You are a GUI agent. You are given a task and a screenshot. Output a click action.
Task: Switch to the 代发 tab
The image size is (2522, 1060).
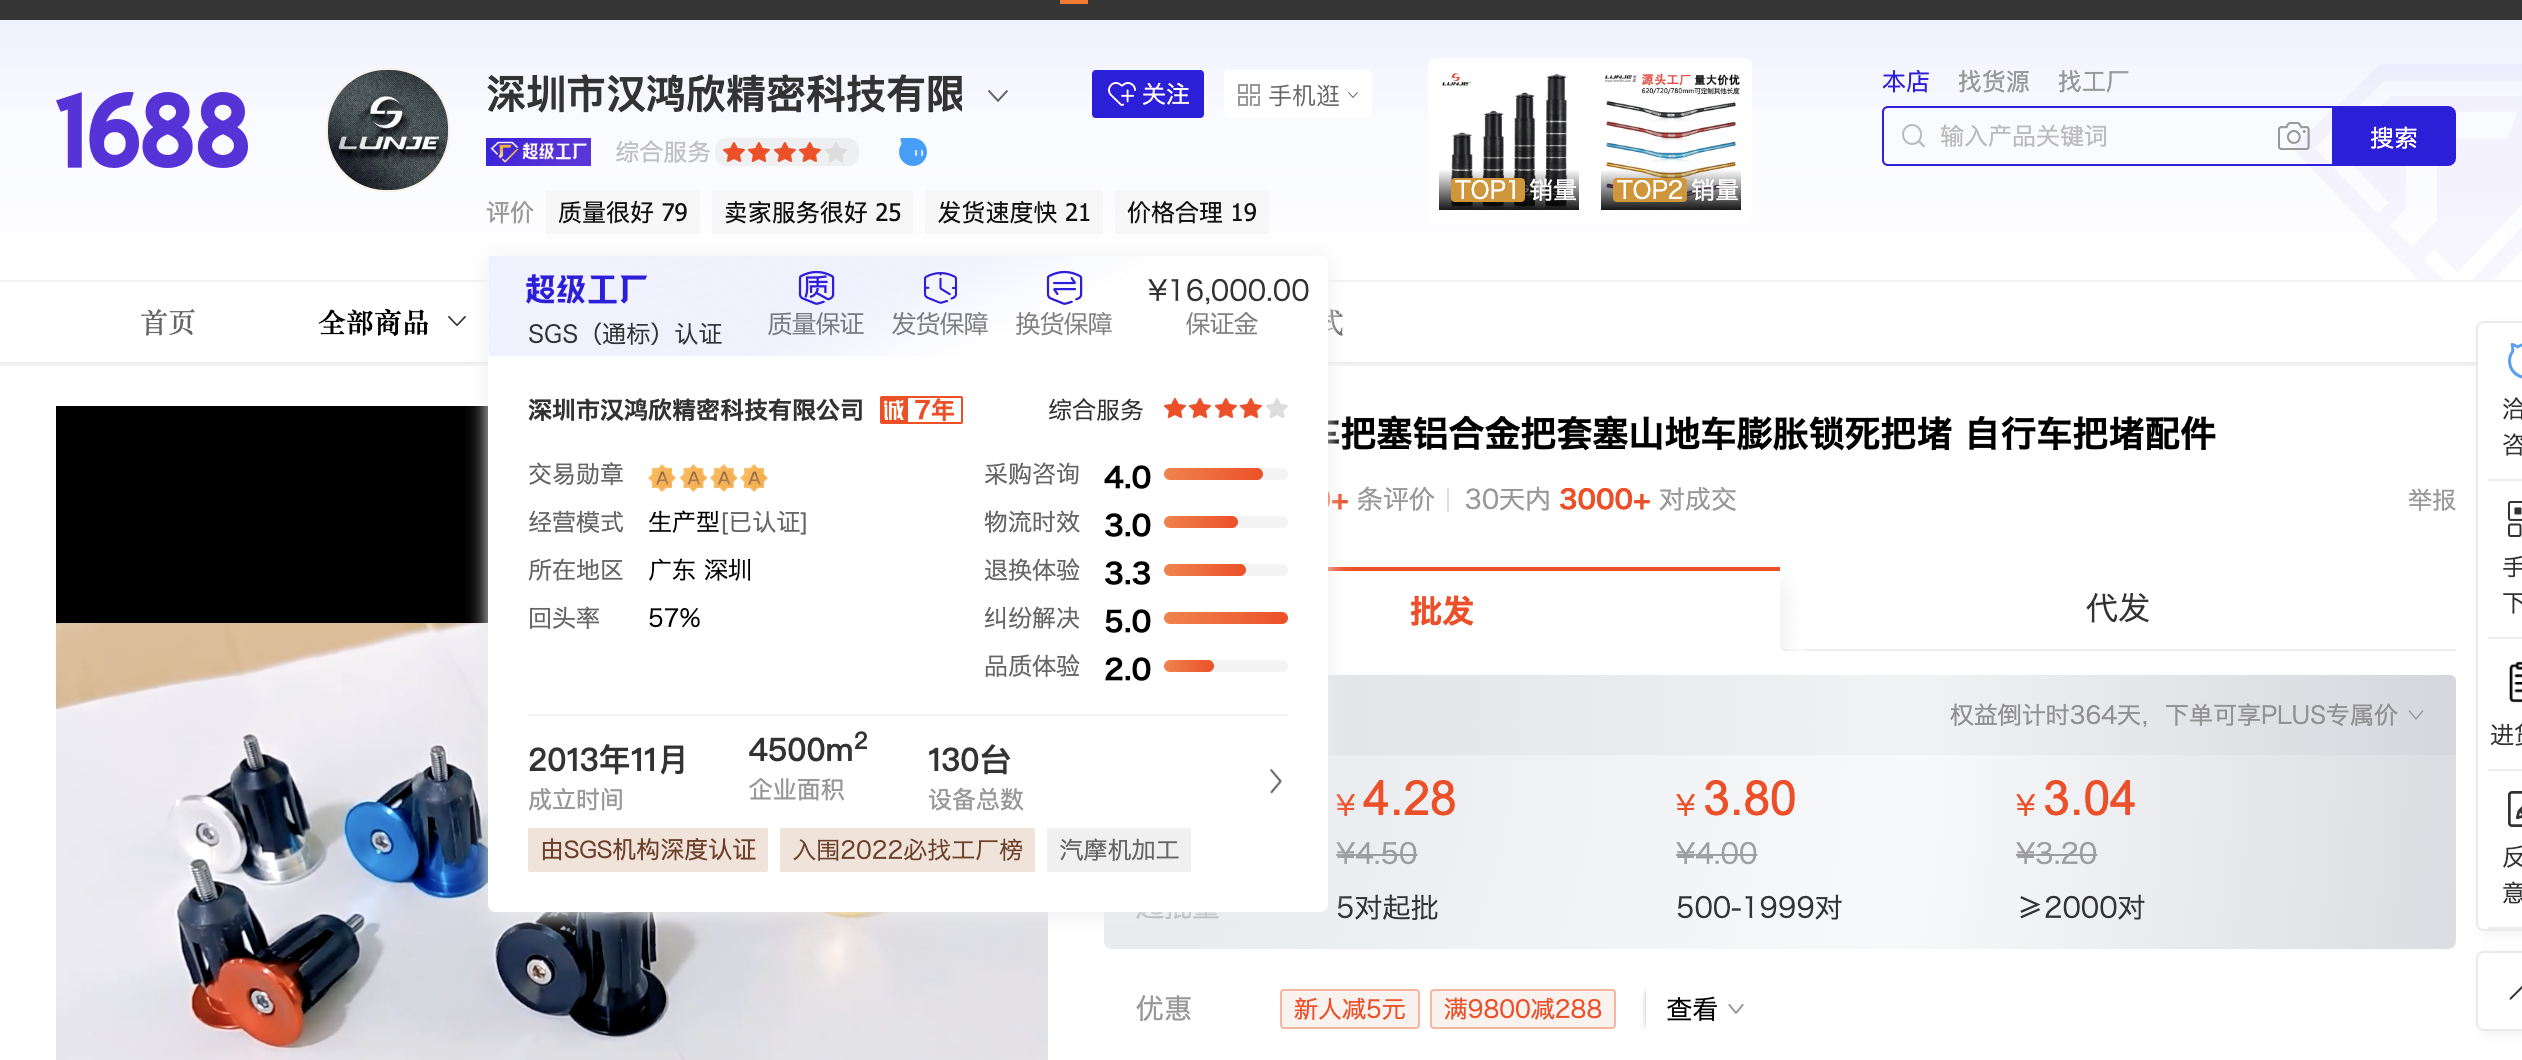click(2117, 608)
